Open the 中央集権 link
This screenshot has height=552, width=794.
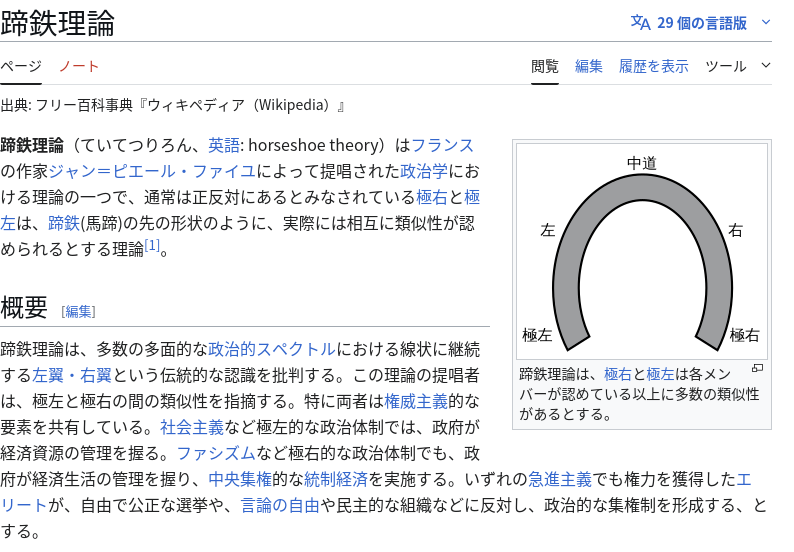[240, 479]
